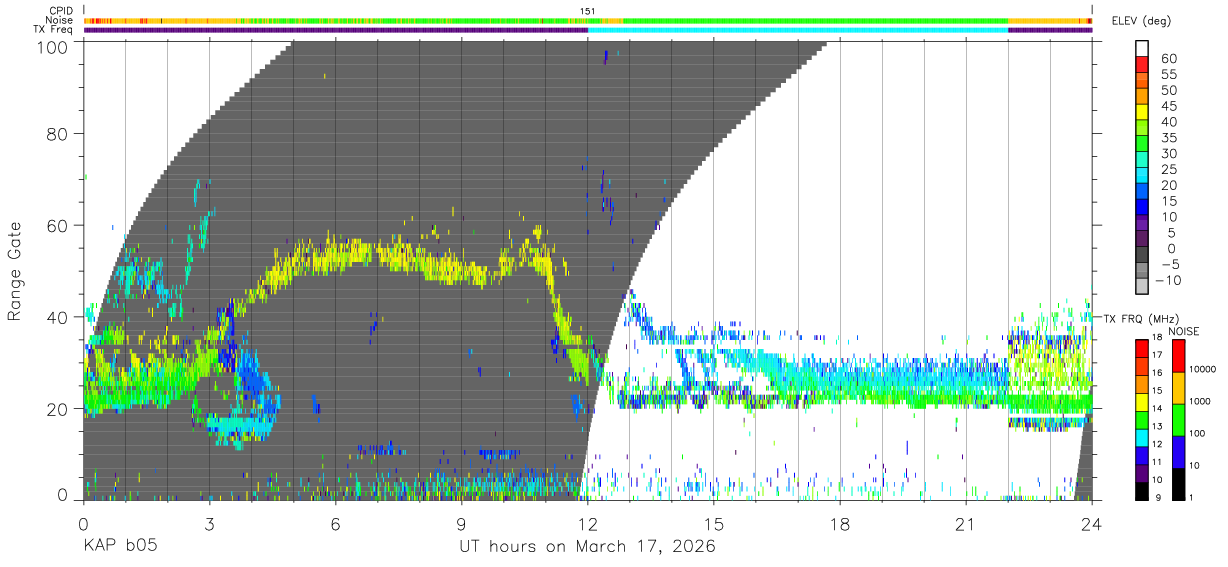Click the 12 tick on UT hours axis
1228x567 pixels.
coord(588,524)
